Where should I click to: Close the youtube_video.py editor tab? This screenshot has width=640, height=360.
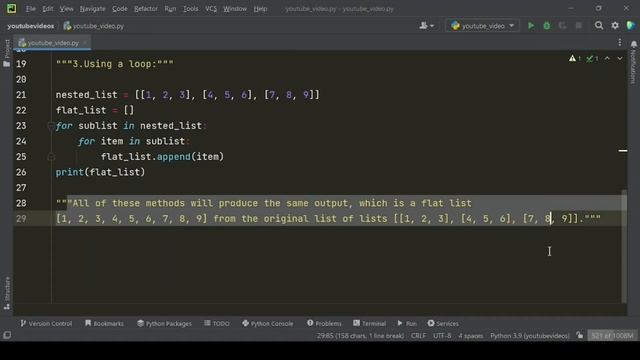(85, 42)
